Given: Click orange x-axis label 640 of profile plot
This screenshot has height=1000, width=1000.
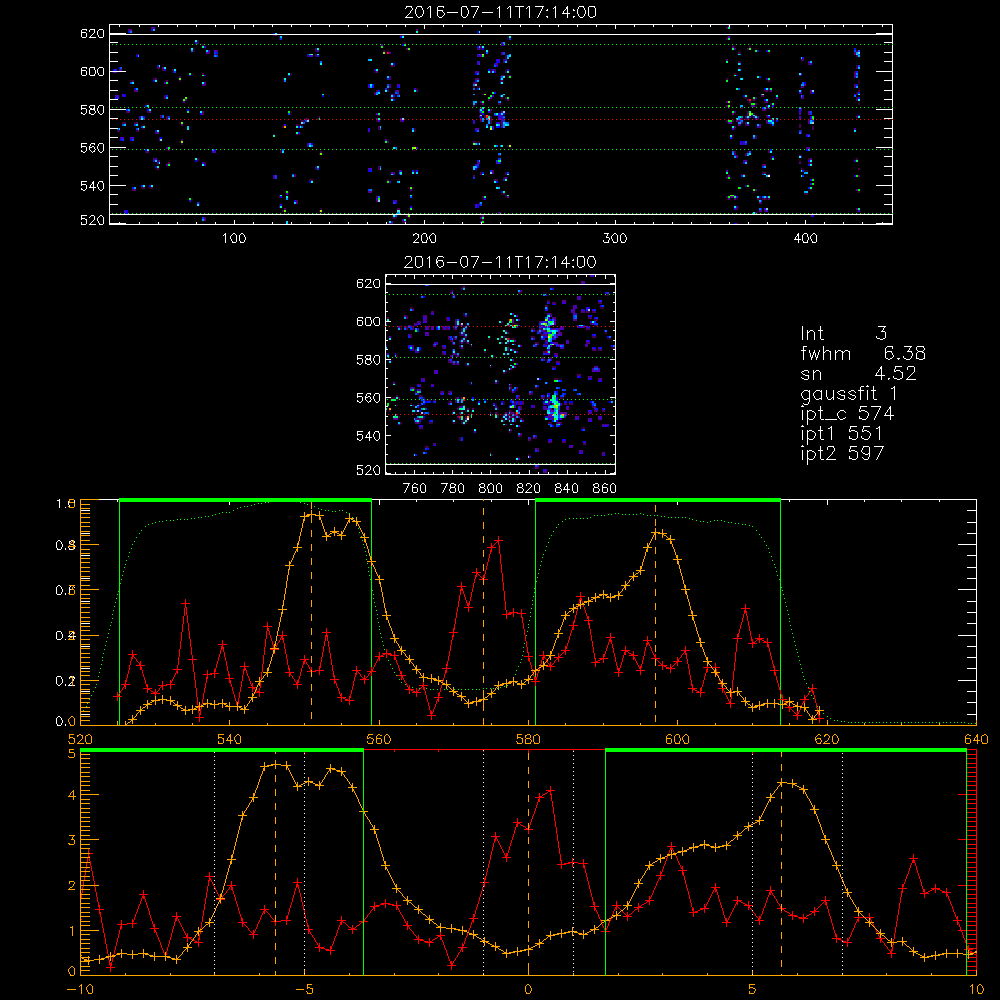Looking at the screenshot, I should click(976, 739).
